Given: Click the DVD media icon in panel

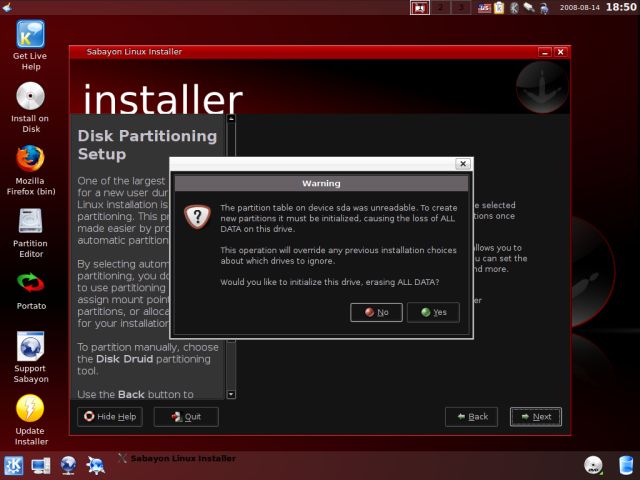Looking at the screenshot, I should tap(593, 465).
